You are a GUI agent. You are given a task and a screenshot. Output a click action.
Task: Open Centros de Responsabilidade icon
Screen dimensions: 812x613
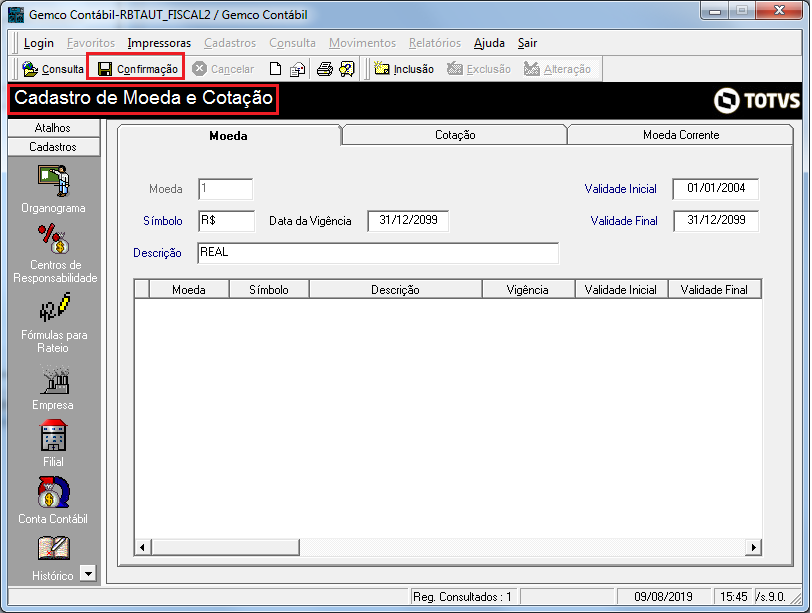click(x=53, y=238)
